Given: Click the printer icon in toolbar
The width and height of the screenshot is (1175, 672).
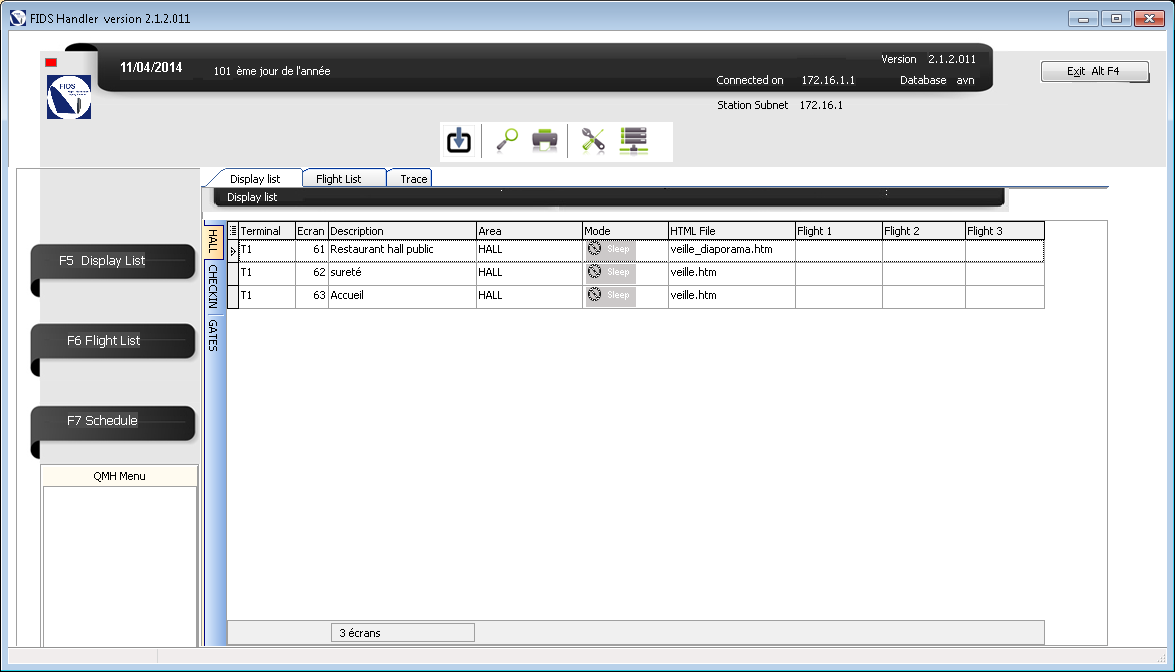Looking at the screenshot, I should pyautogui.click(x=544, y=141).
